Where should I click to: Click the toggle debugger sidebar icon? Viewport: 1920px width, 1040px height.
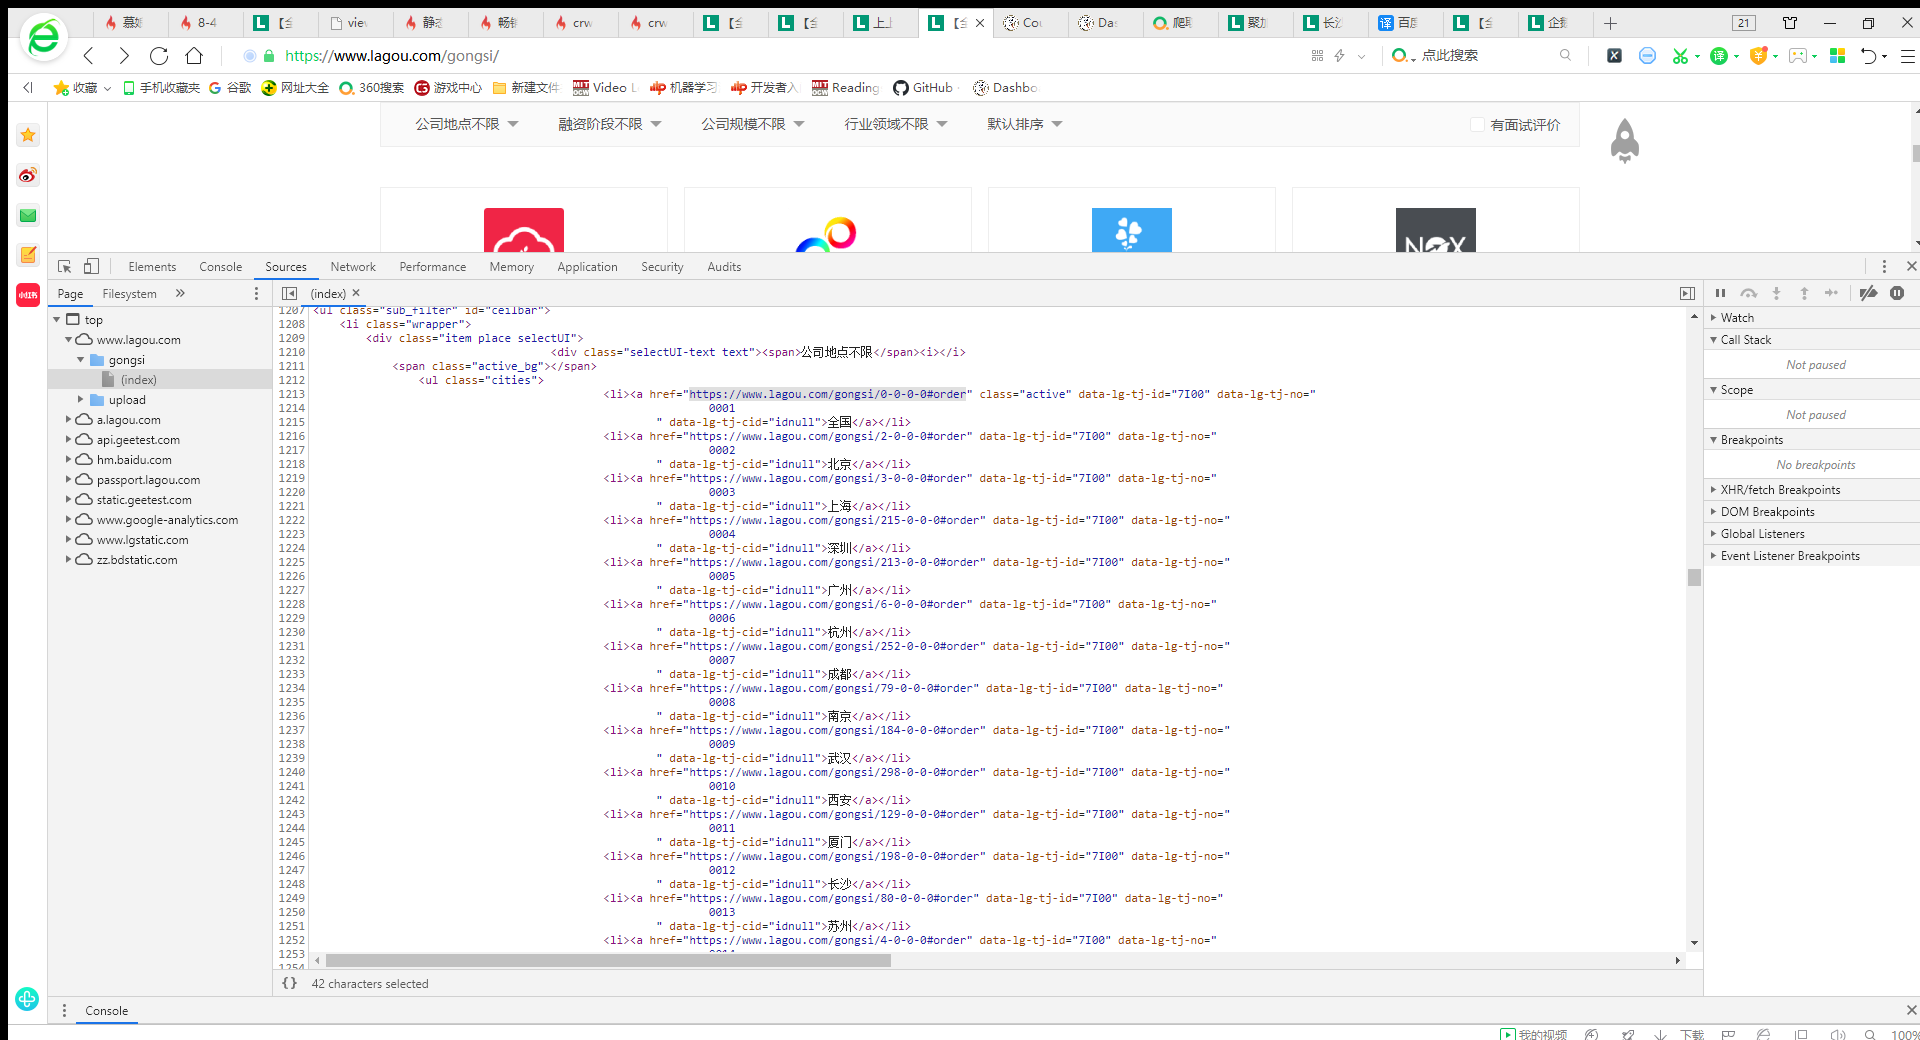[1687, 293]
